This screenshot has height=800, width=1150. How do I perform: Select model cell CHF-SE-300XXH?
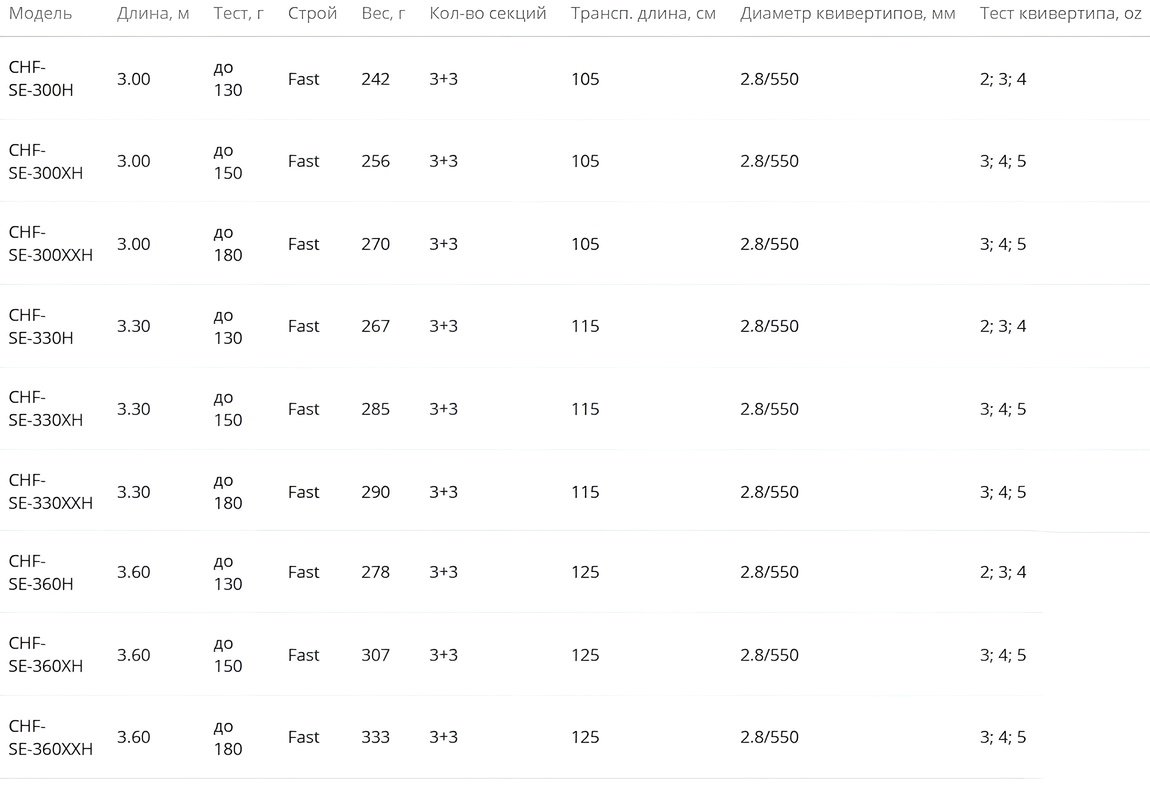pos(51,243)
